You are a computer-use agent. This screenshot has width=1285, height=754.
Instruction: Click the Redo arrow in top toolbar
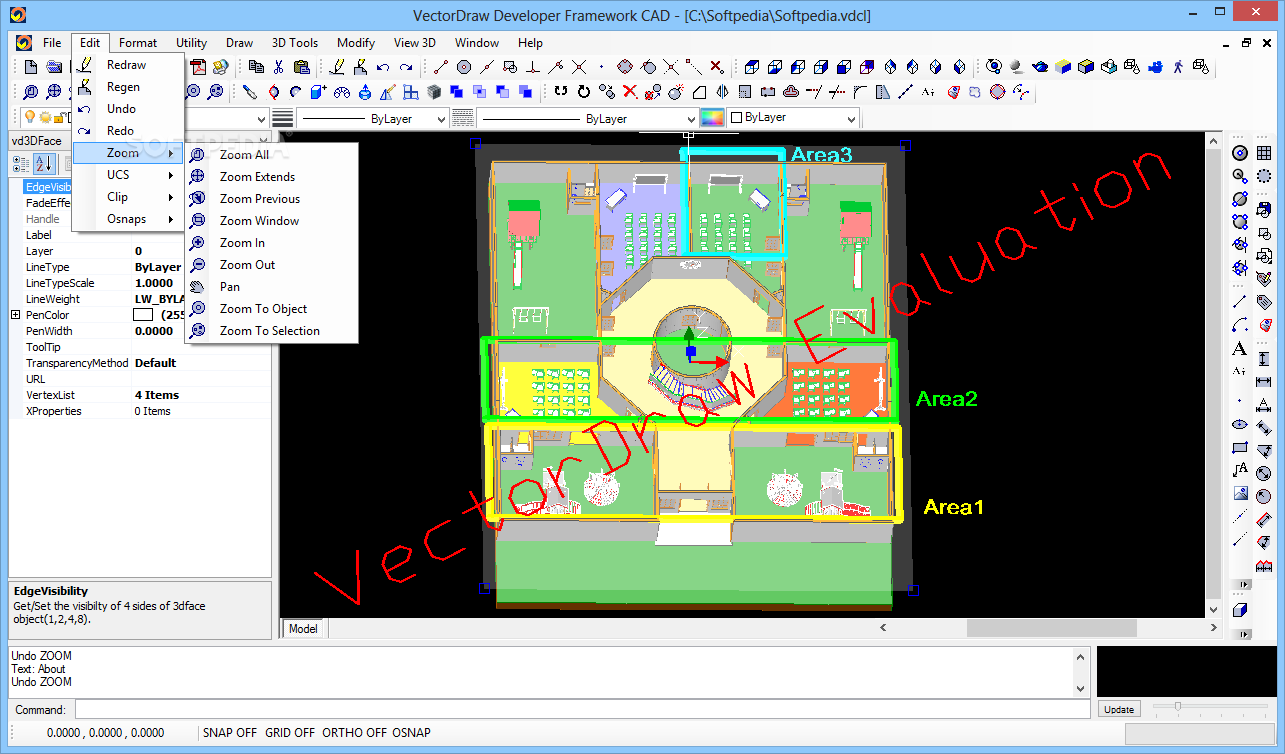tap(406, 67)
